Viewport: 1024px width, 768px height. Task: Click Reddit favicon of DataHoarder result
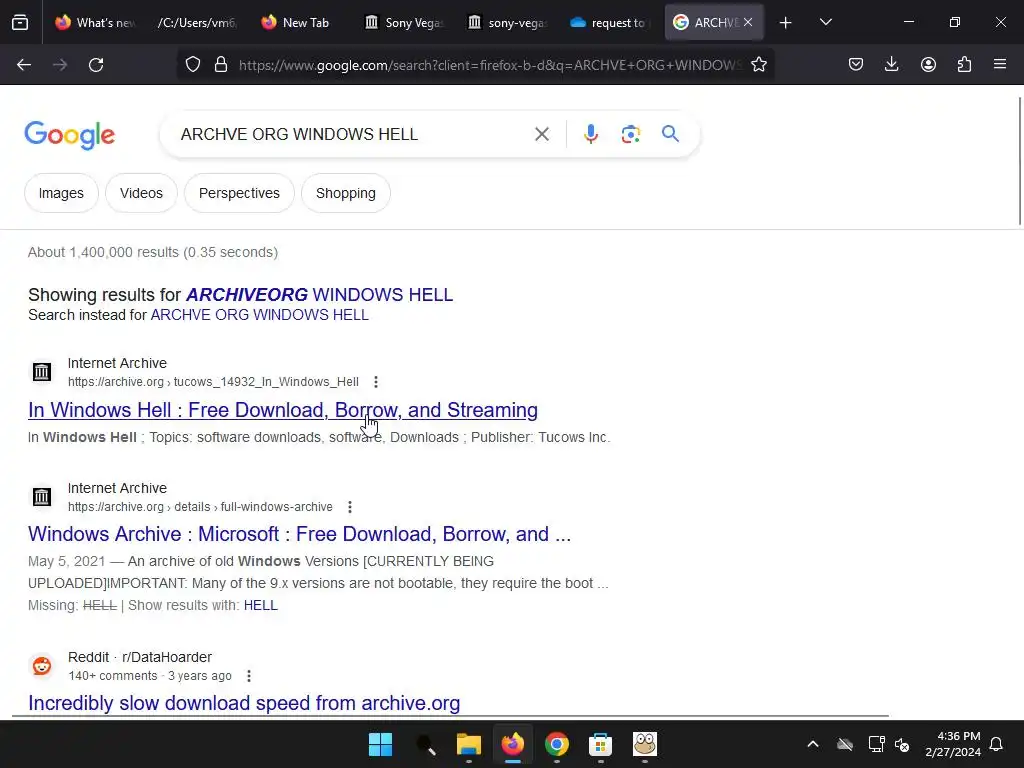42,666
